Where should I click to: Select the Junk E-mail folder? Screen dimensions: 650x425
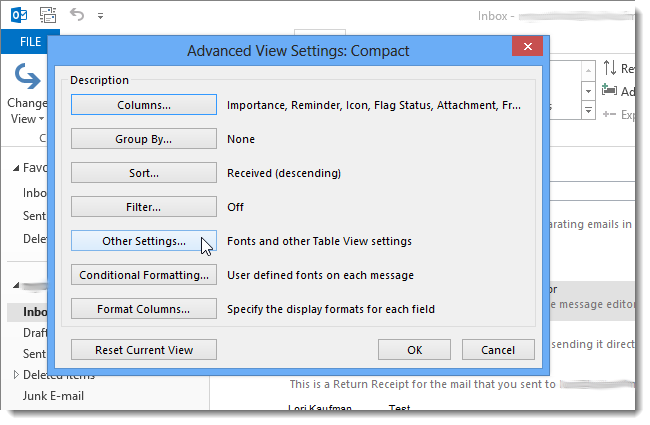click(53, 396)
